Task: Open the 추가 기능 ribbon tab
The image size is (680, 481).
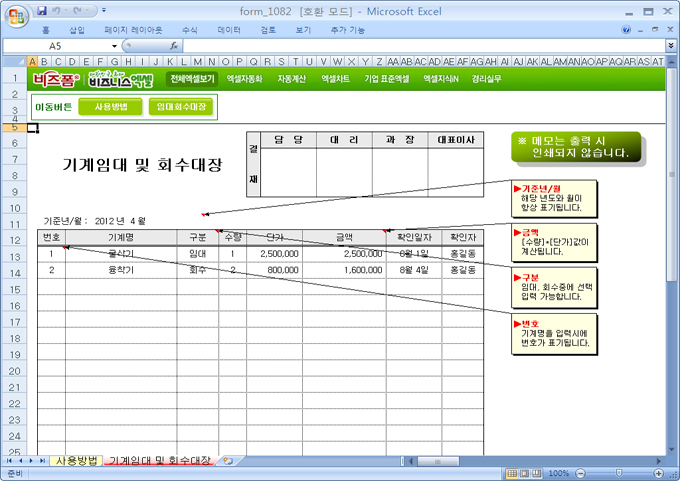Action: pyautogui.click(x=348, y=30)
